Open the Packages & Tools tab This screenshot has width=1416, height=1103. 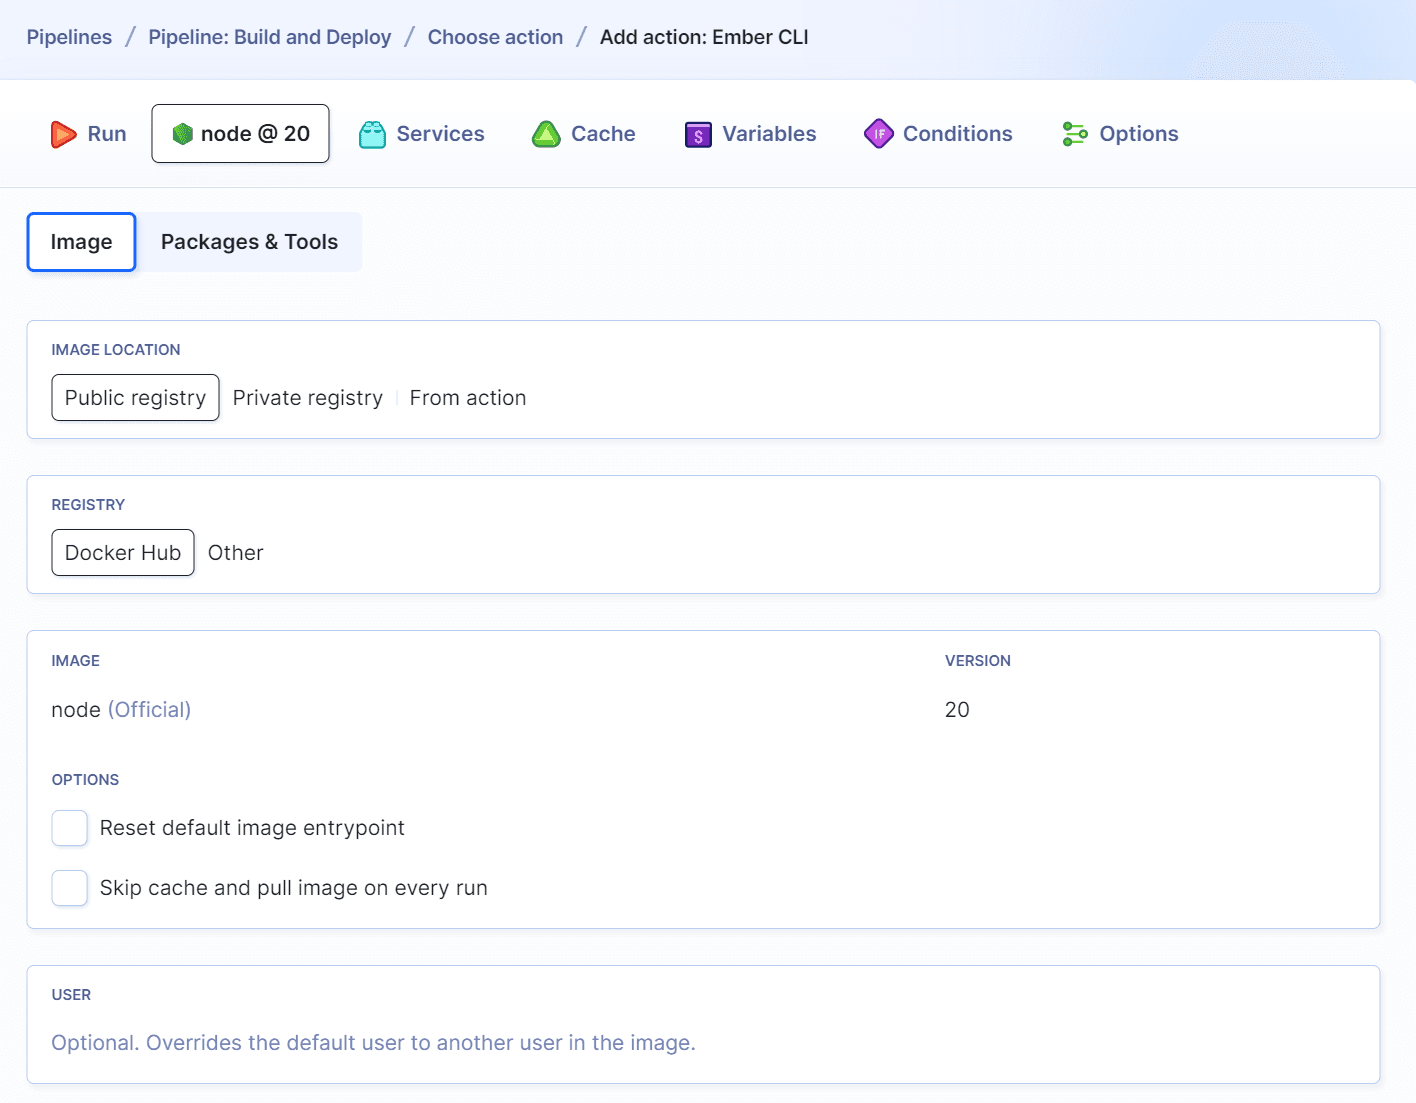point(249,241)
